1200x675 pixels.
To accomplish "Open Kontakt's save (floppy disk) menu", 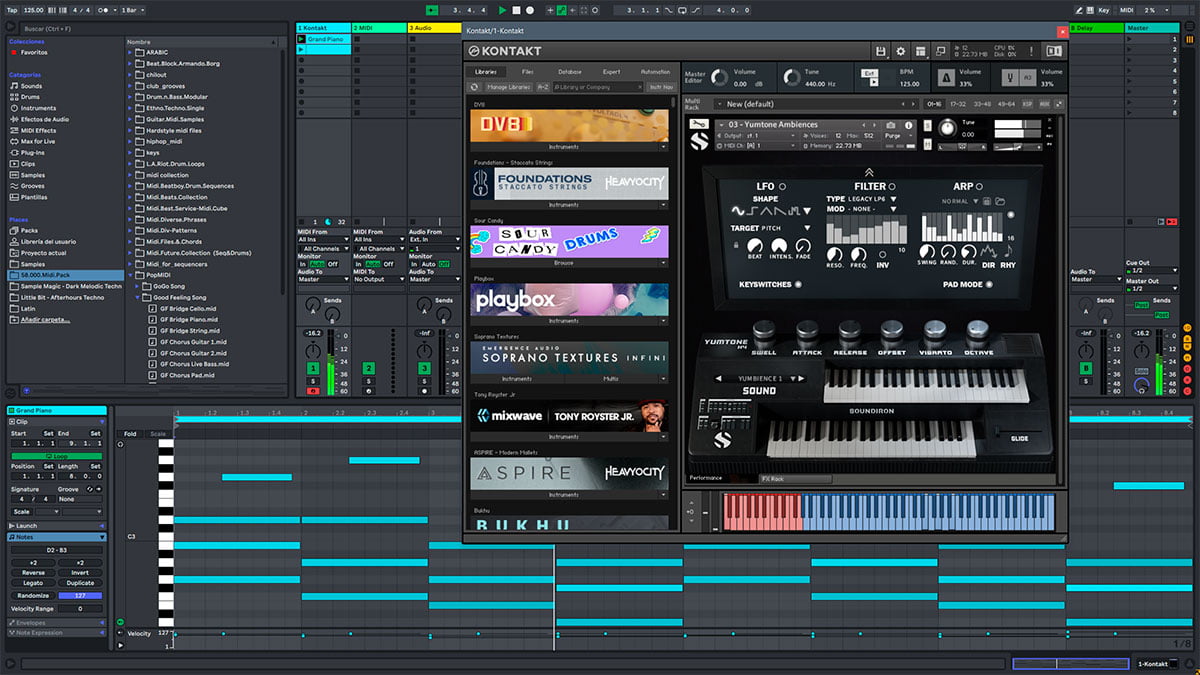I will click(x=880, y=51).
